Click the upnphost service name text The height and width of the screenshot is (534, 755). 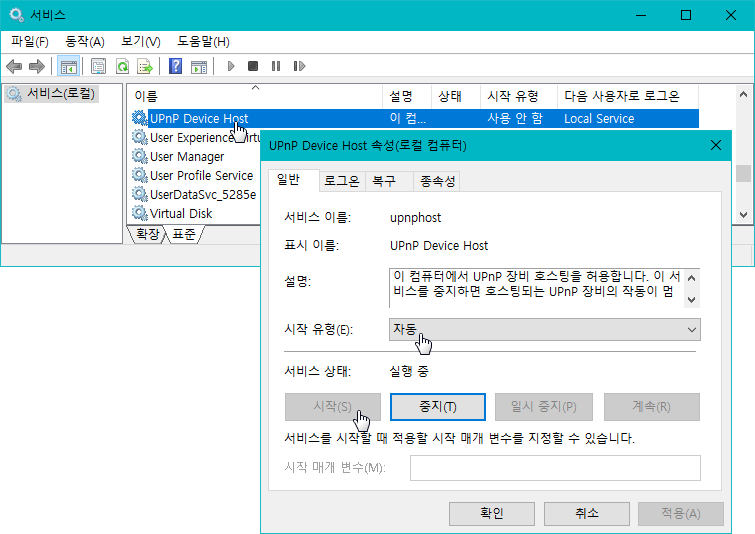point(416,218)
